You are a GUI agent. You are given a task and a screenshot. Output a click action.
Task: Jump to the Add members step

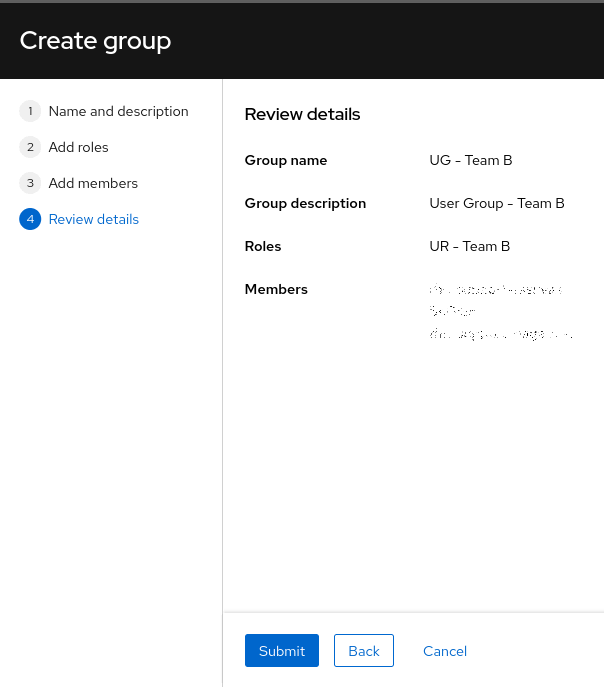pyautogui.click(x=93, y=183)
